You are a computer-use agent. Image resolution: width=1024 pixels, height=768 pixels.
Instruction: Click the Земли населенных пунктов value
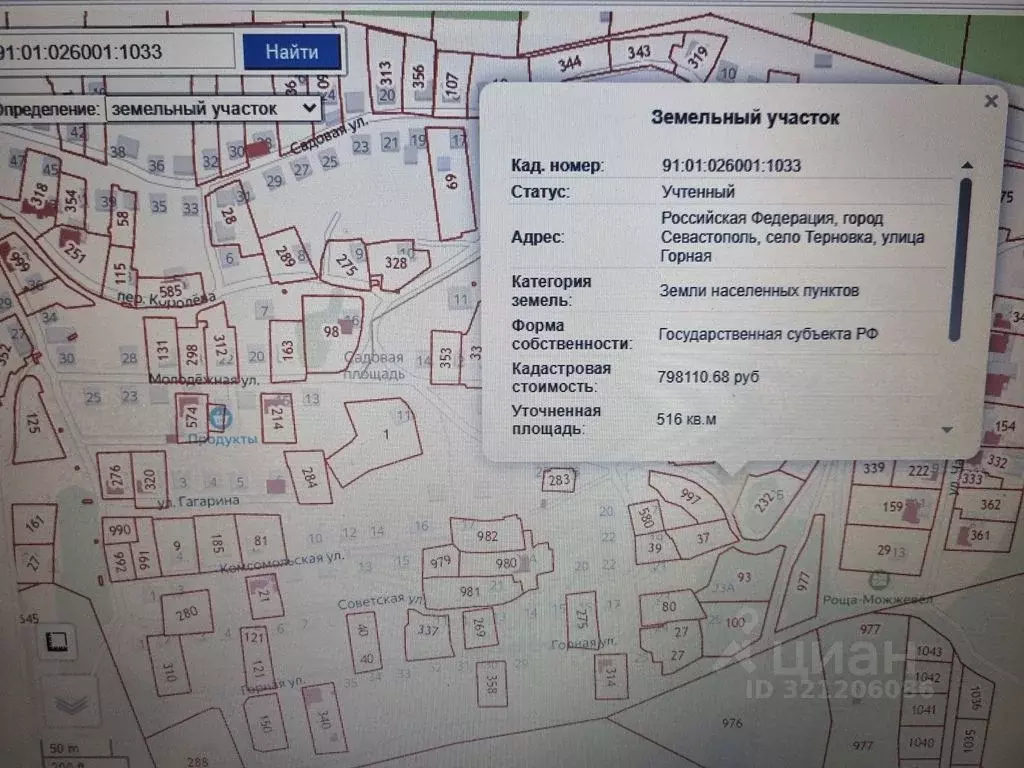coord(758,291)
